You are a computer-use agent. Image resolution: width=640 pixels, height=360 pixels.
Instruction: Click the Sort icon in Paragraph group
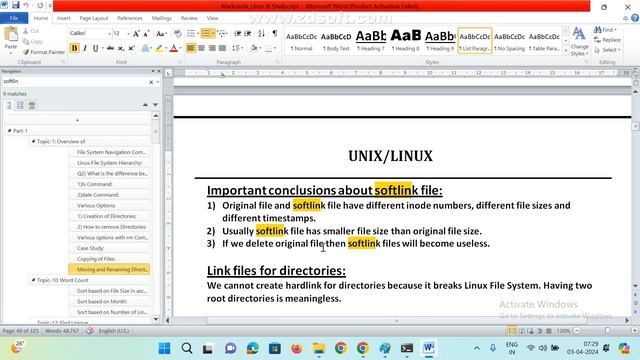coord(261,33)
